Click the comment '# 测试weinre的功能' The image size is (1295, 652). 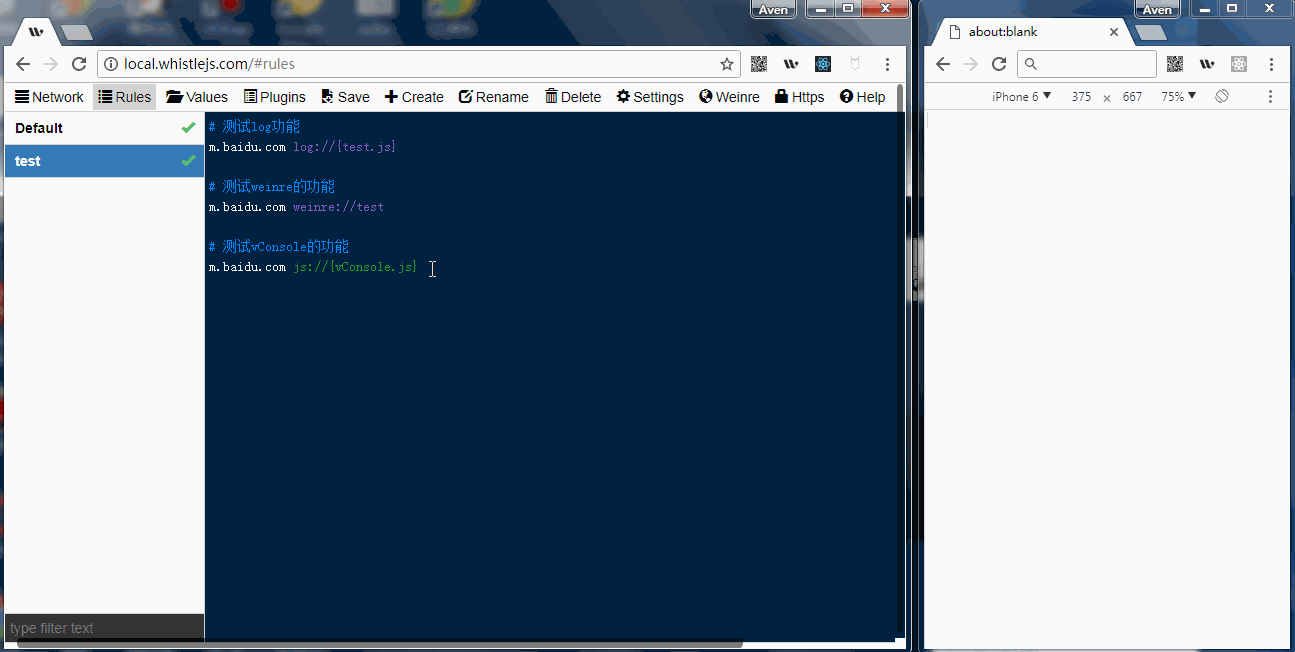click(x=271, y=187)
